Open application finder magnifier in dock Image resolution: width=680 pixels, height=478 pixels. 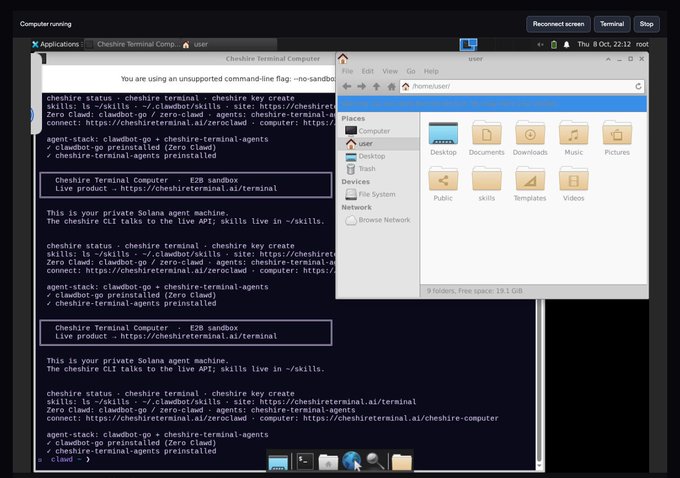point(376,462)
